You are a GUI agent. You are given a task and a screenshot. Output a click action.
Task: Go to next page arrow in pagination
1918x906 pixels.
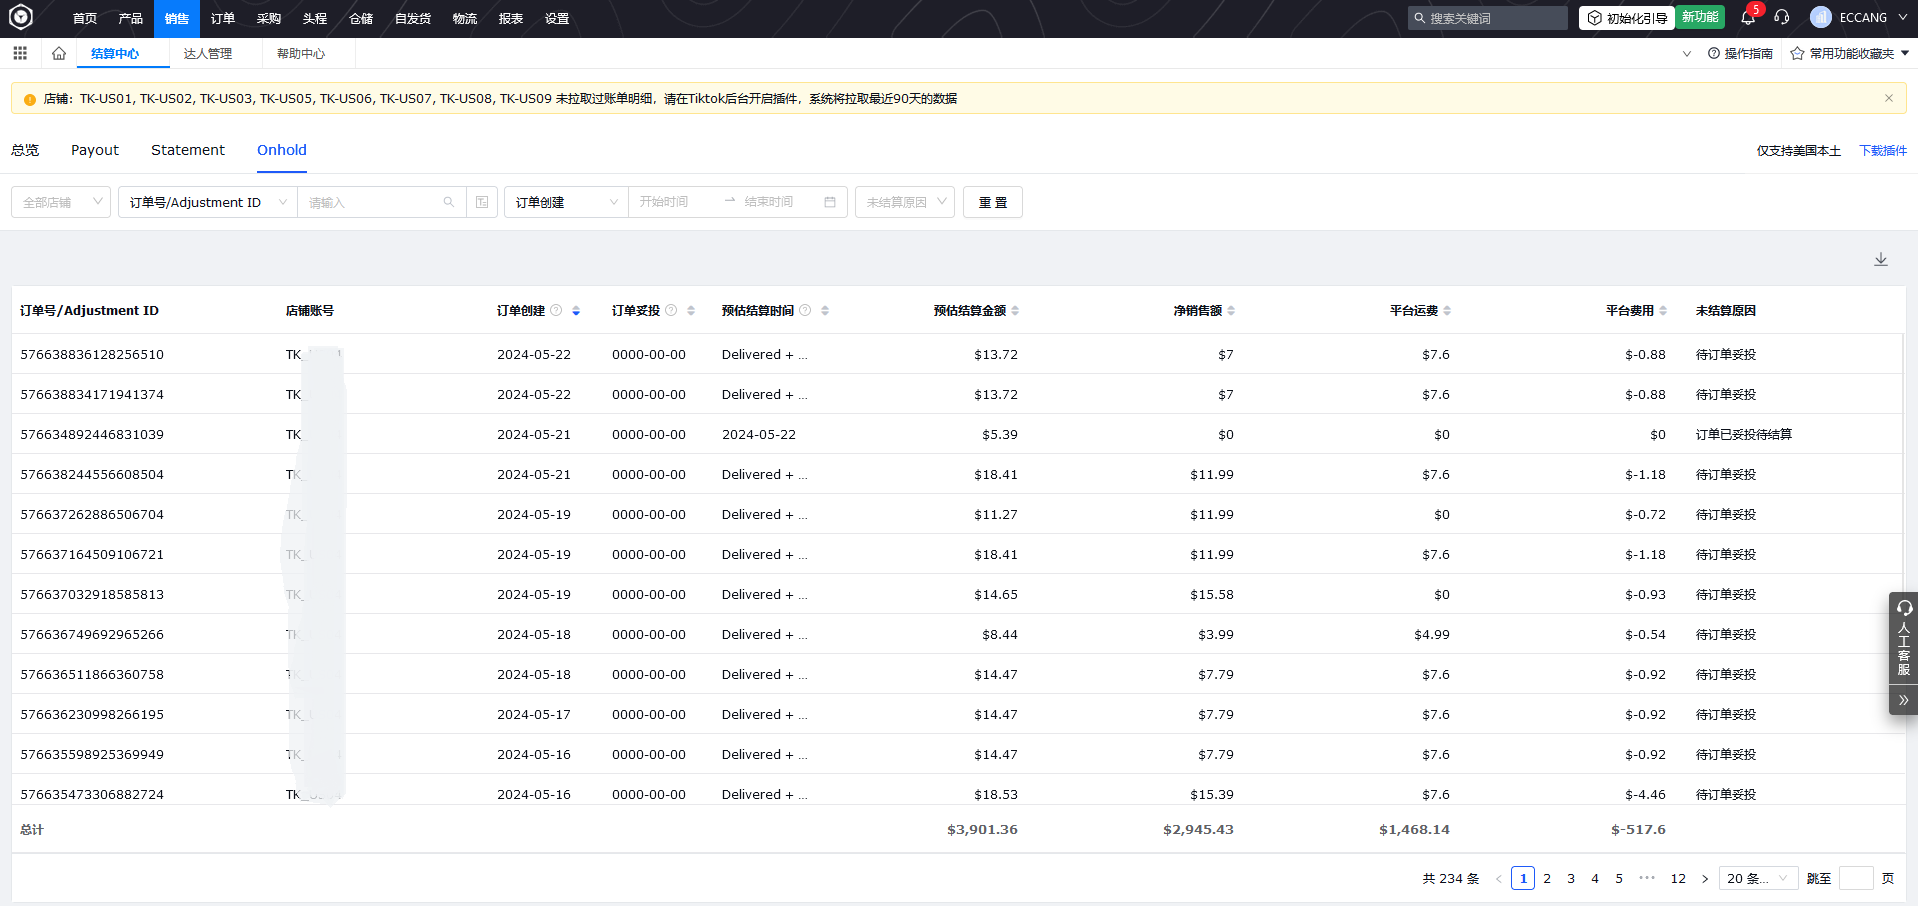[1705, 879]
